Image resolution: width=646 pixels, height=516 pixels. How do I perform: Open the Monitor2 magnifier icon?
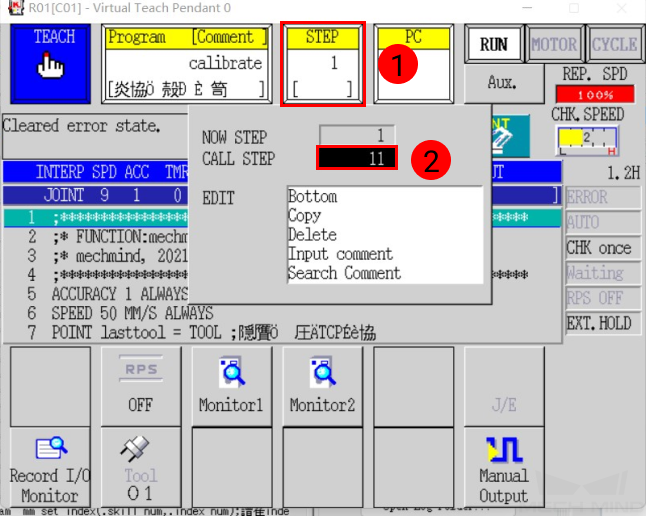click(323, 372)
